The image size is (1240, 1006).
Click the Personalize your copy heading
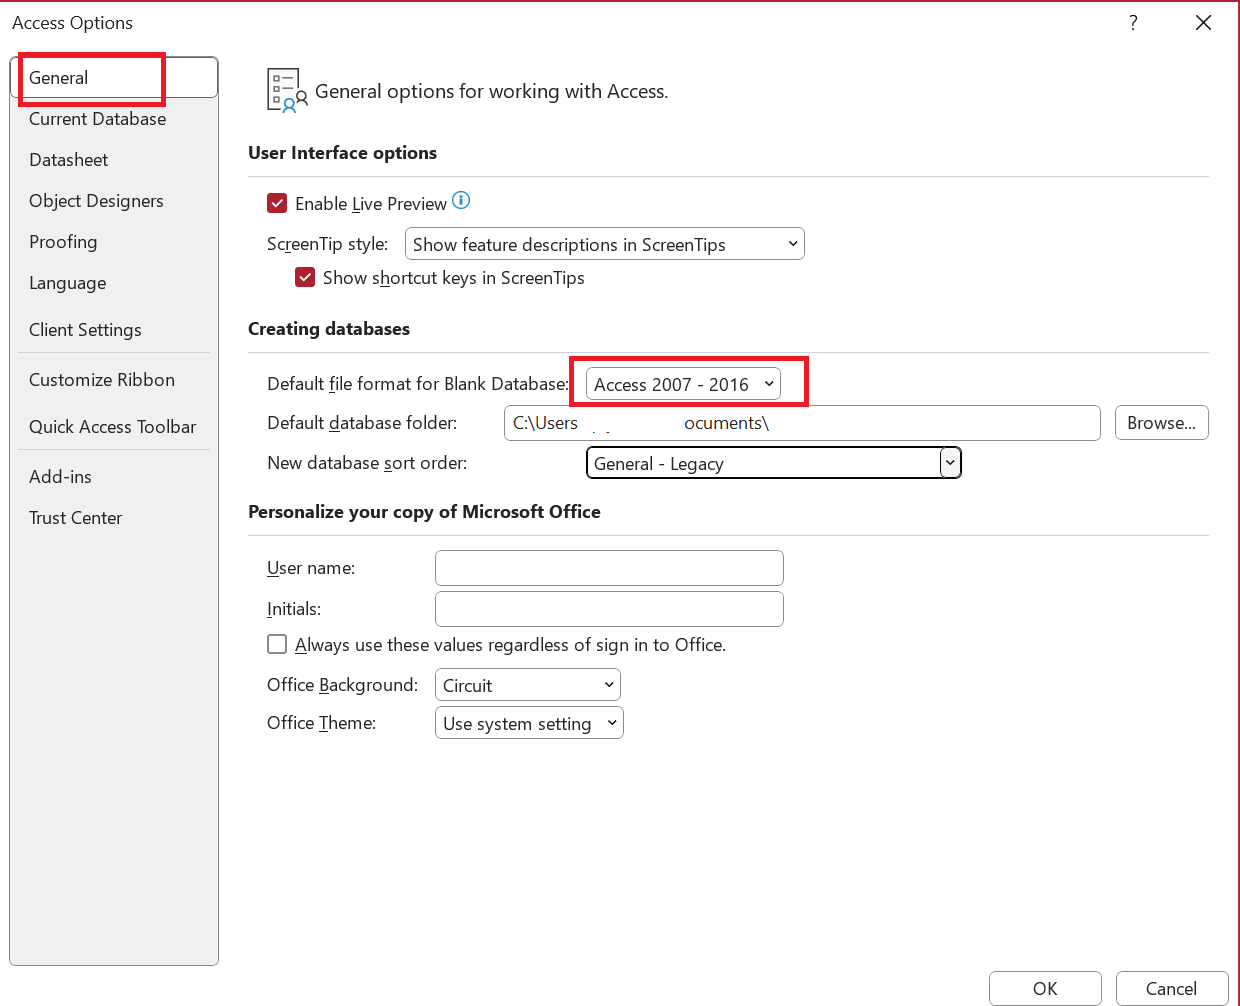pos(424,511)
